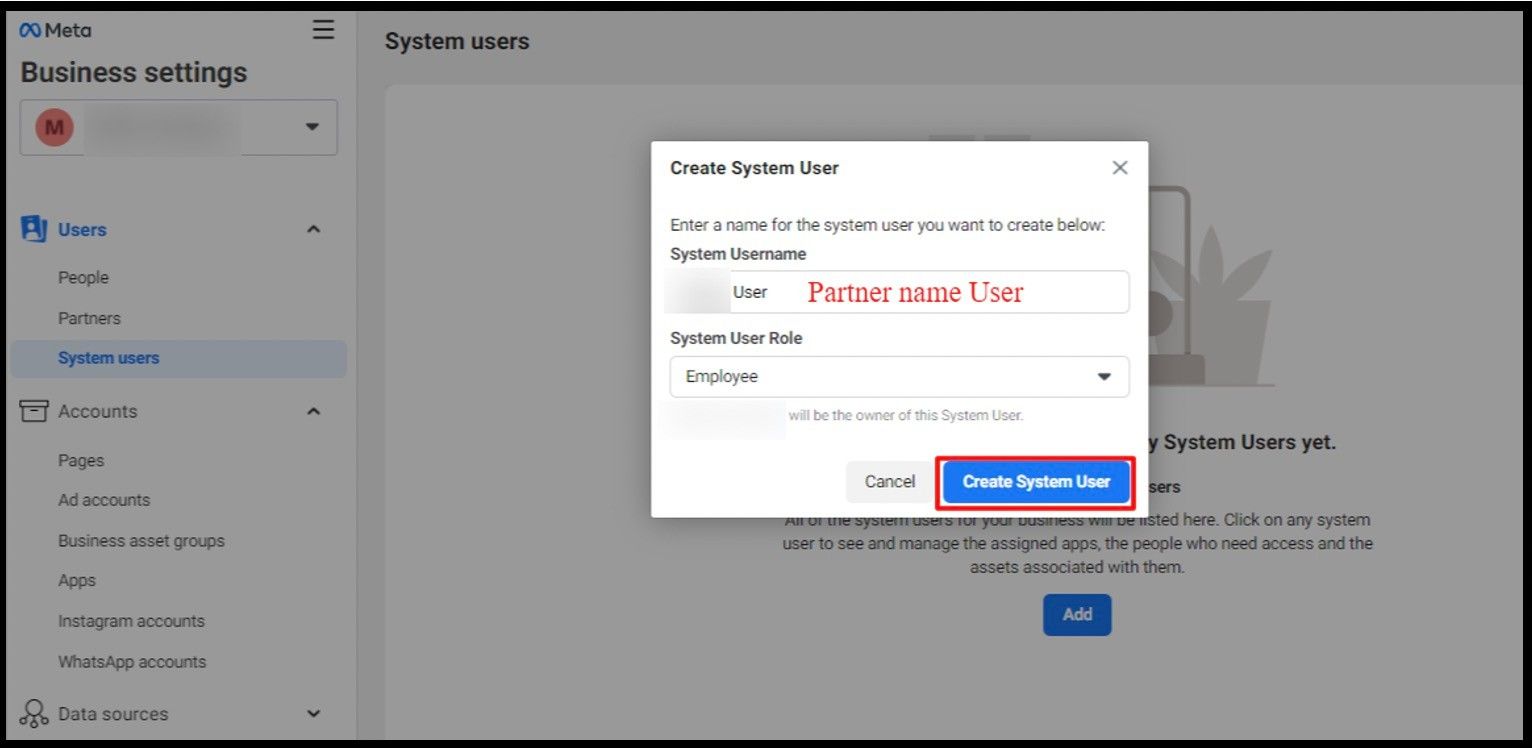Screen dimensions: 1532x748
Task: Click the Accounts briefcase icon
Action: tap(33, 411)
